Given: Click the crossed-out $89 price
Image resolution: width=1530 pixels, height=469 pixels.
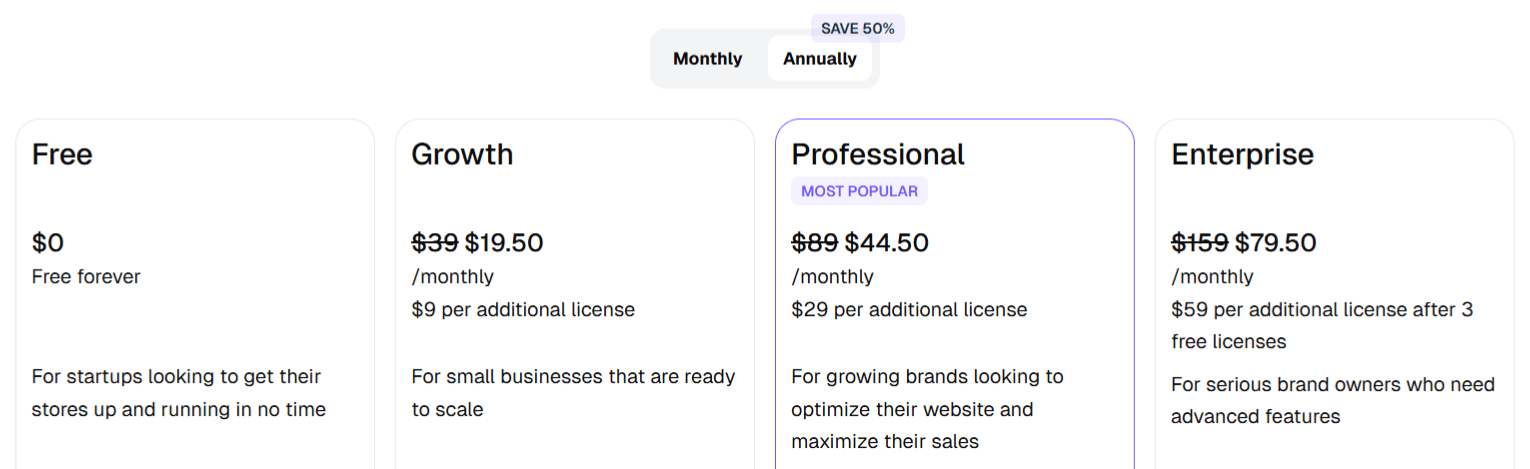Looking at the screenshot, I should 815,243.
